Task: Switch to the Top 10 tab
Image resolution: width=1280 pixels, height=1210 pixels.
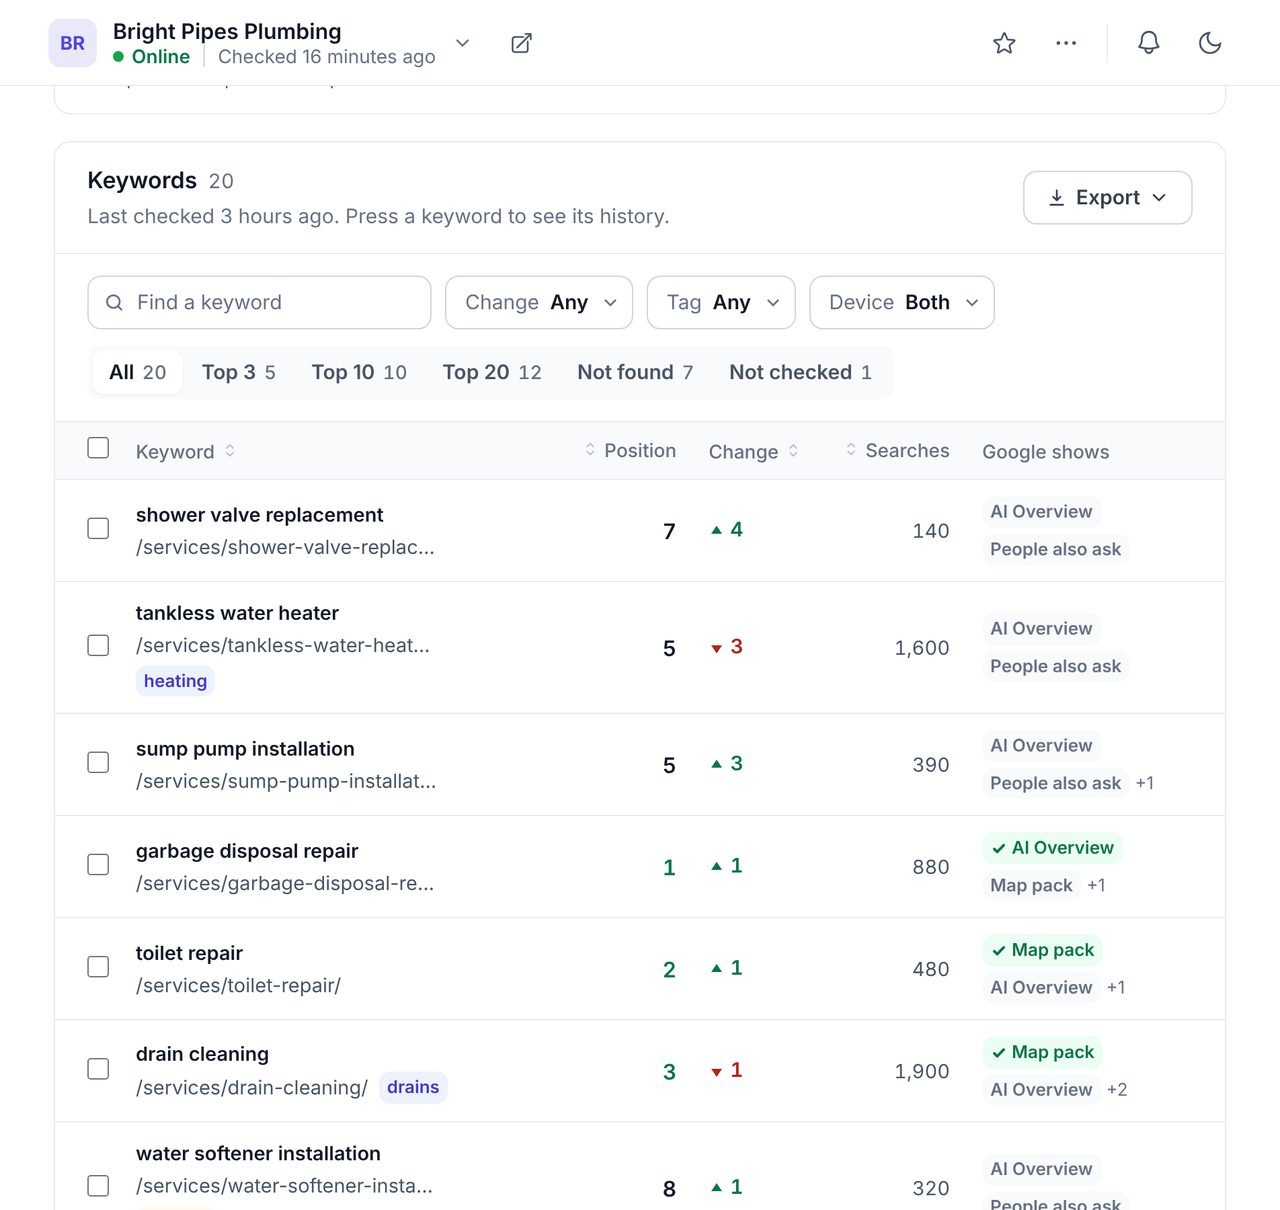Action: coord(359,372)
